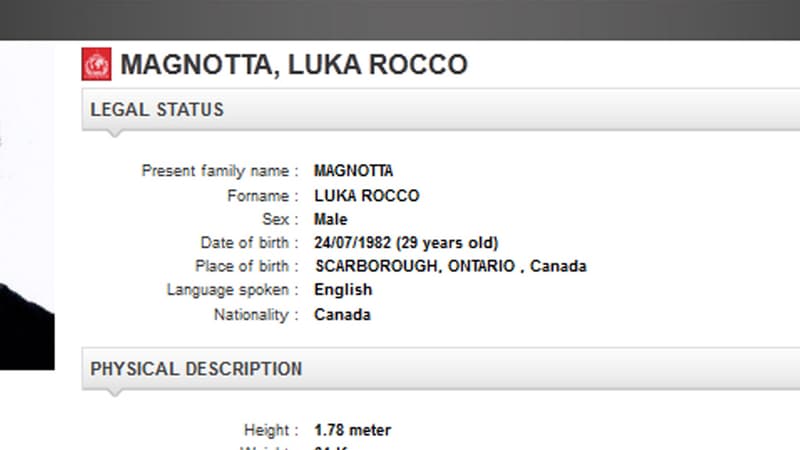800x450 pixels.
Task: Click the small pointer arrow below PHYSICAL DESCRIPTION
Action: coord(115,393)
